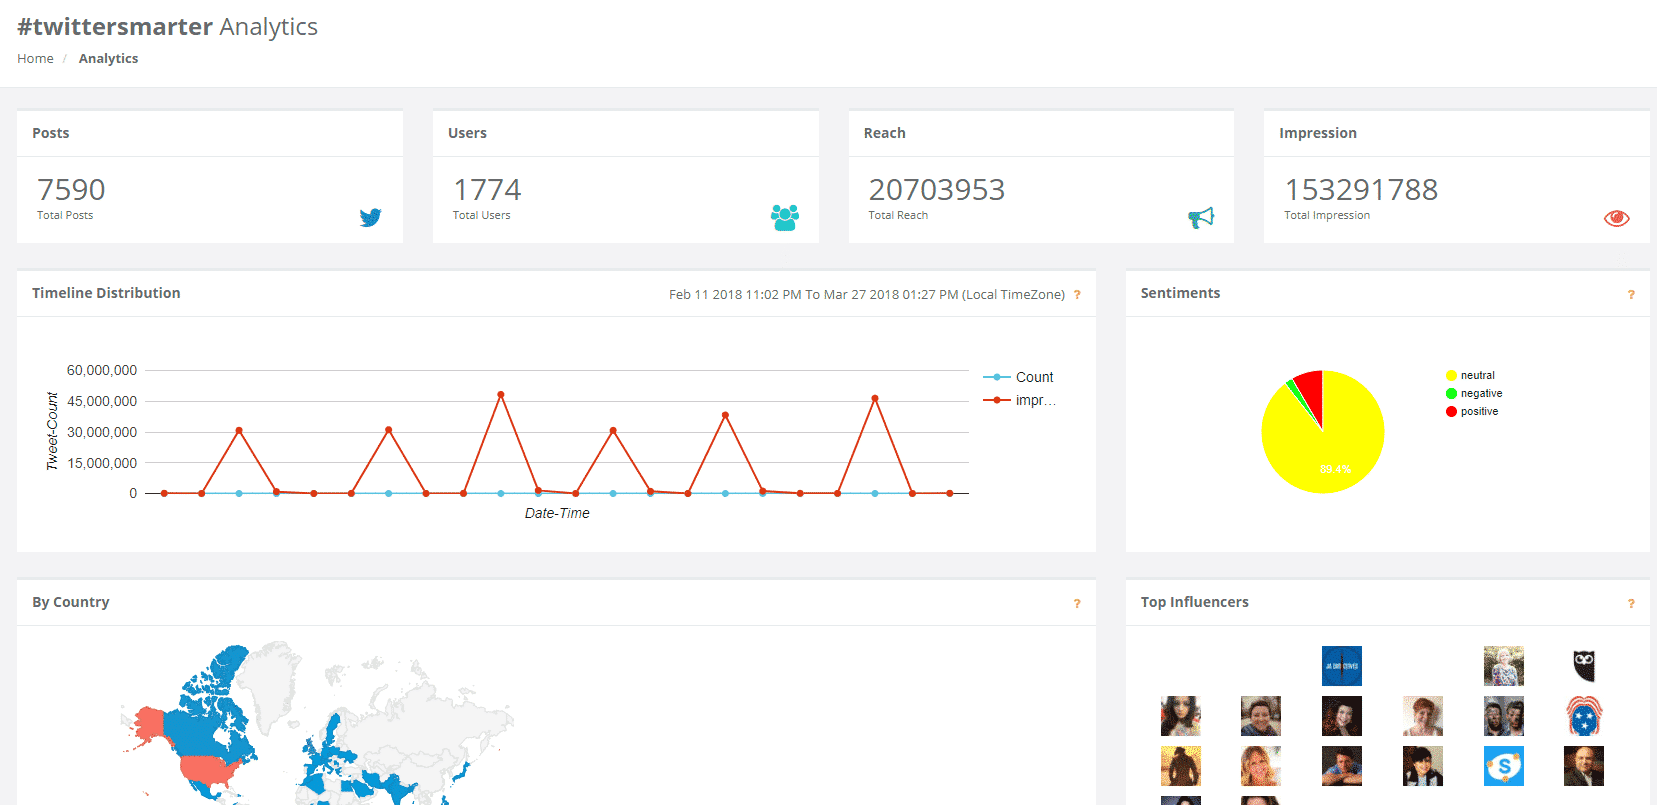Image resolution: width=1657 pixels, height=805 pixels.
Task: Click the 153291788 total impression value
Action: pyautogui.click(x=1361, y=189)
